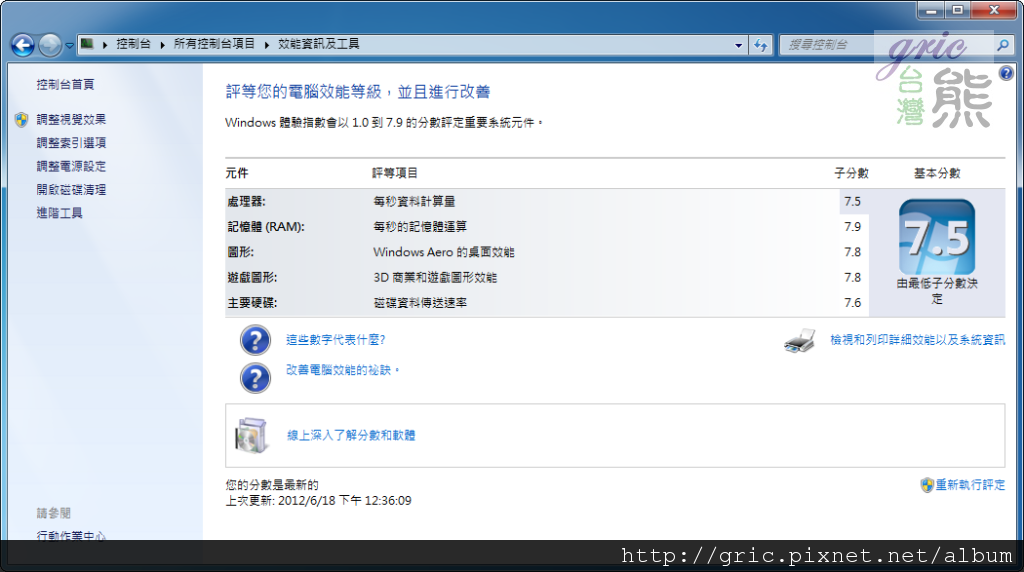This screenshot has height=572, width=1024.
Task: Minimize the control panel window
Action: point(931,10)
